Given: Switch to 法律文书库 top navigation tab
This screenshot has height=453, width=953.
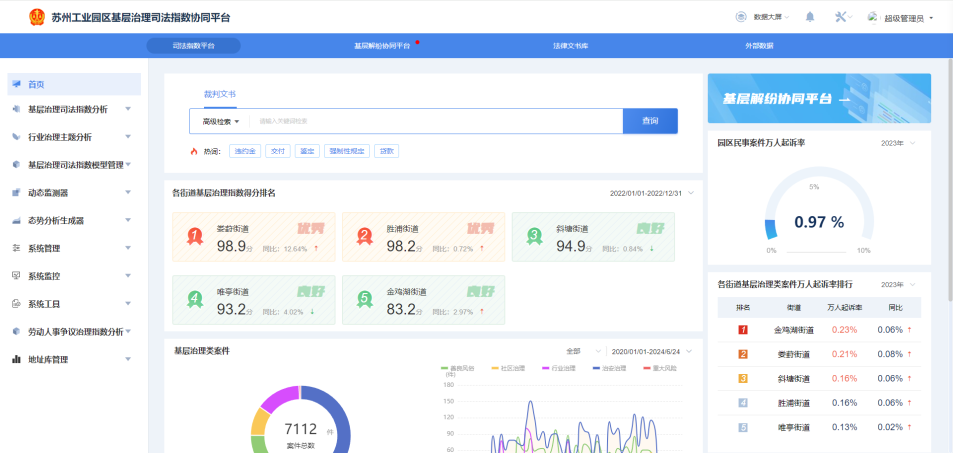Looking at the screenshot, I should 570,46.
